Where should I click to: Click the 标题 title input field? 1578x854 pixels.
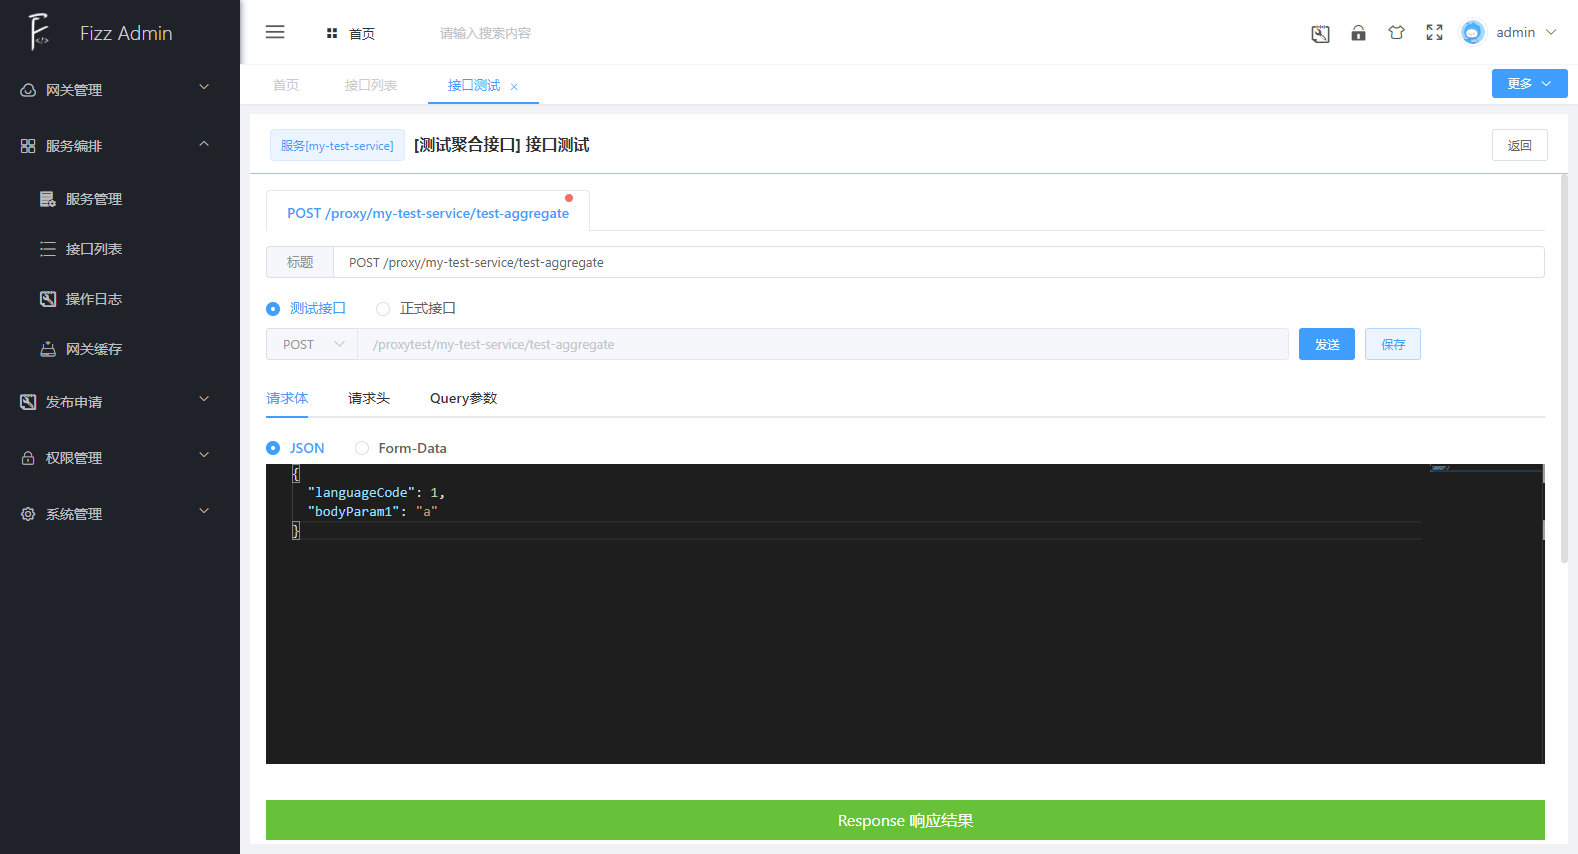click(938, 262)
